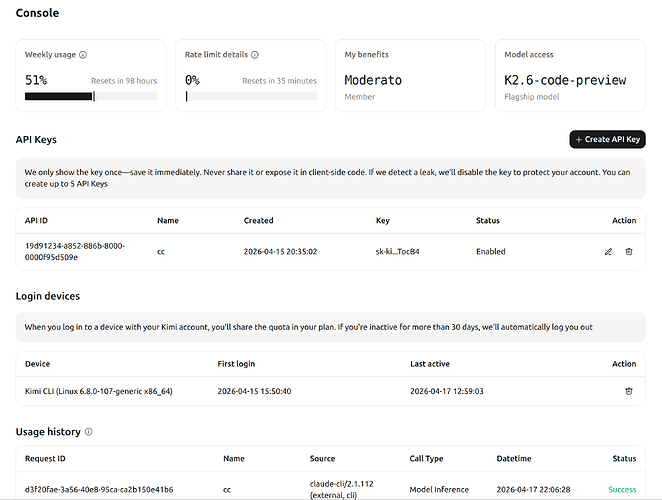Click the 51% weekly usage value
The height and width of the screenshot is (500, 662).
36,80
